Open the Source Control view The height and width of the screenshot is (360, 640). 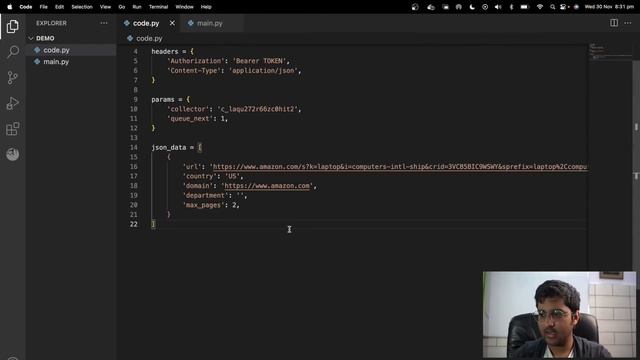(13, 78)
